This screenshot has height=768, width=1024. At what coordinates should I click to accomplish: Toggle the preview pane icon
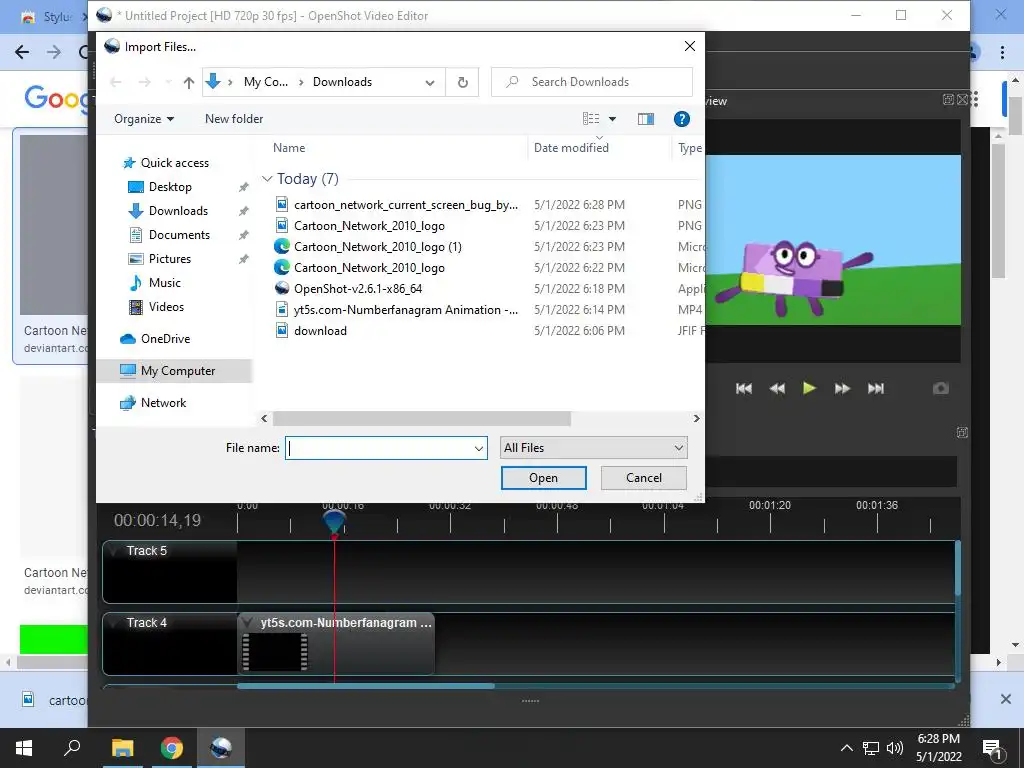click(x=645, y=119)
